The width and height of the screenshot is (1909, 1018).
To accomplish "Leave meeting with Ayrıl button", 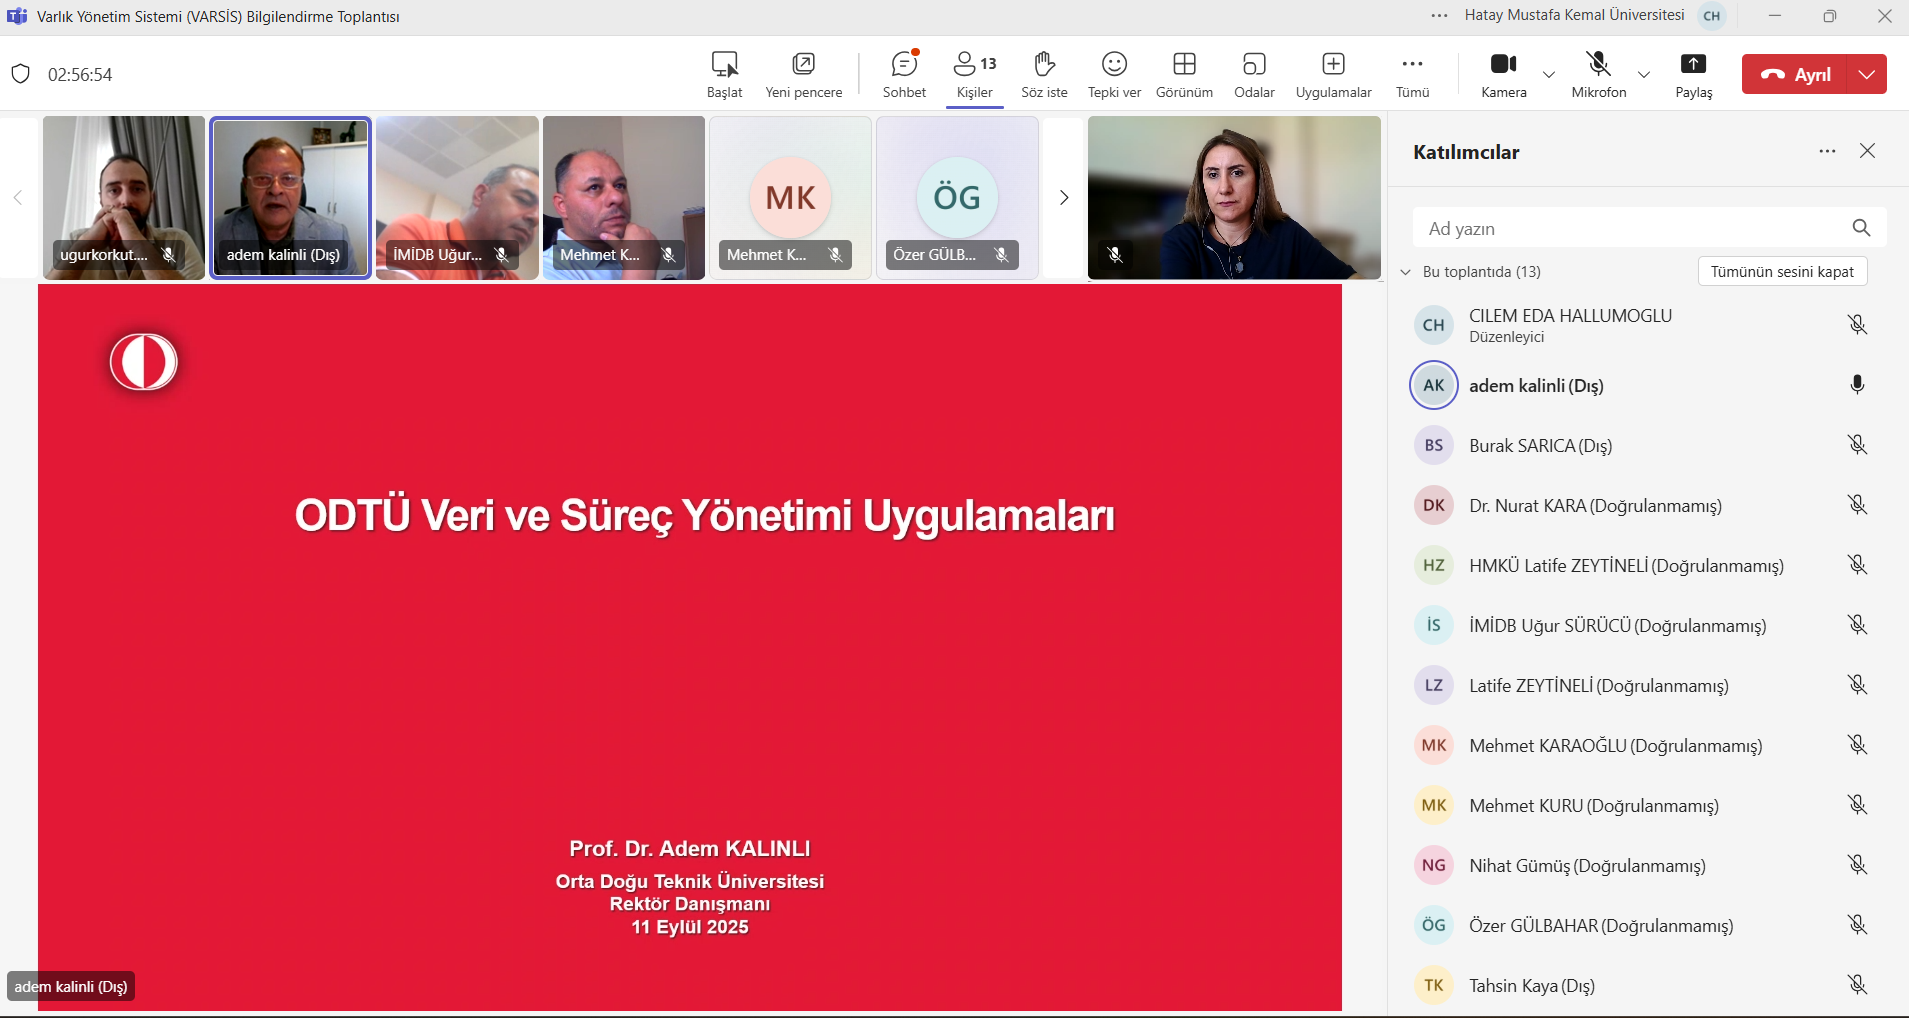I will tap(1796, 74).
